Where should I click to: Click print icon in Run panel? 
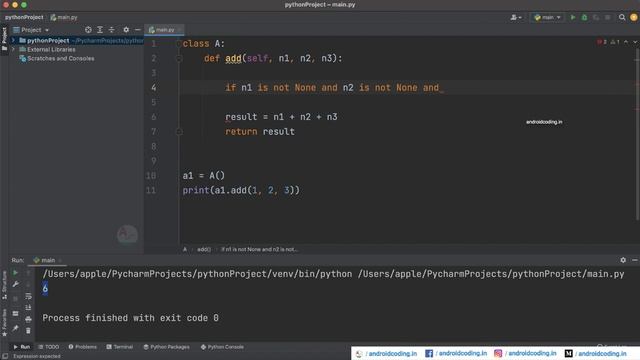point(28,319)
